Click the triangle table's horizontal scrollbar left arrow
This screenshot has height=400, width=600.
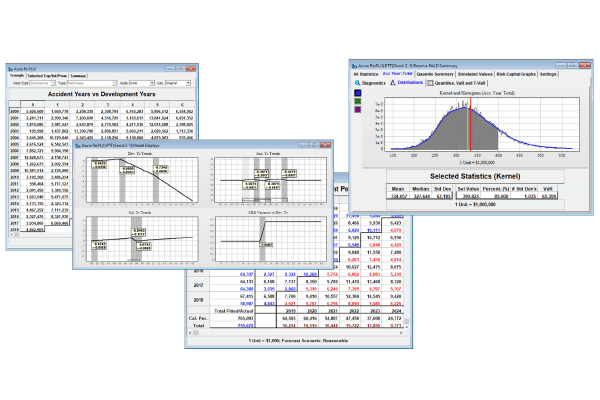click(x=11, y=234)
